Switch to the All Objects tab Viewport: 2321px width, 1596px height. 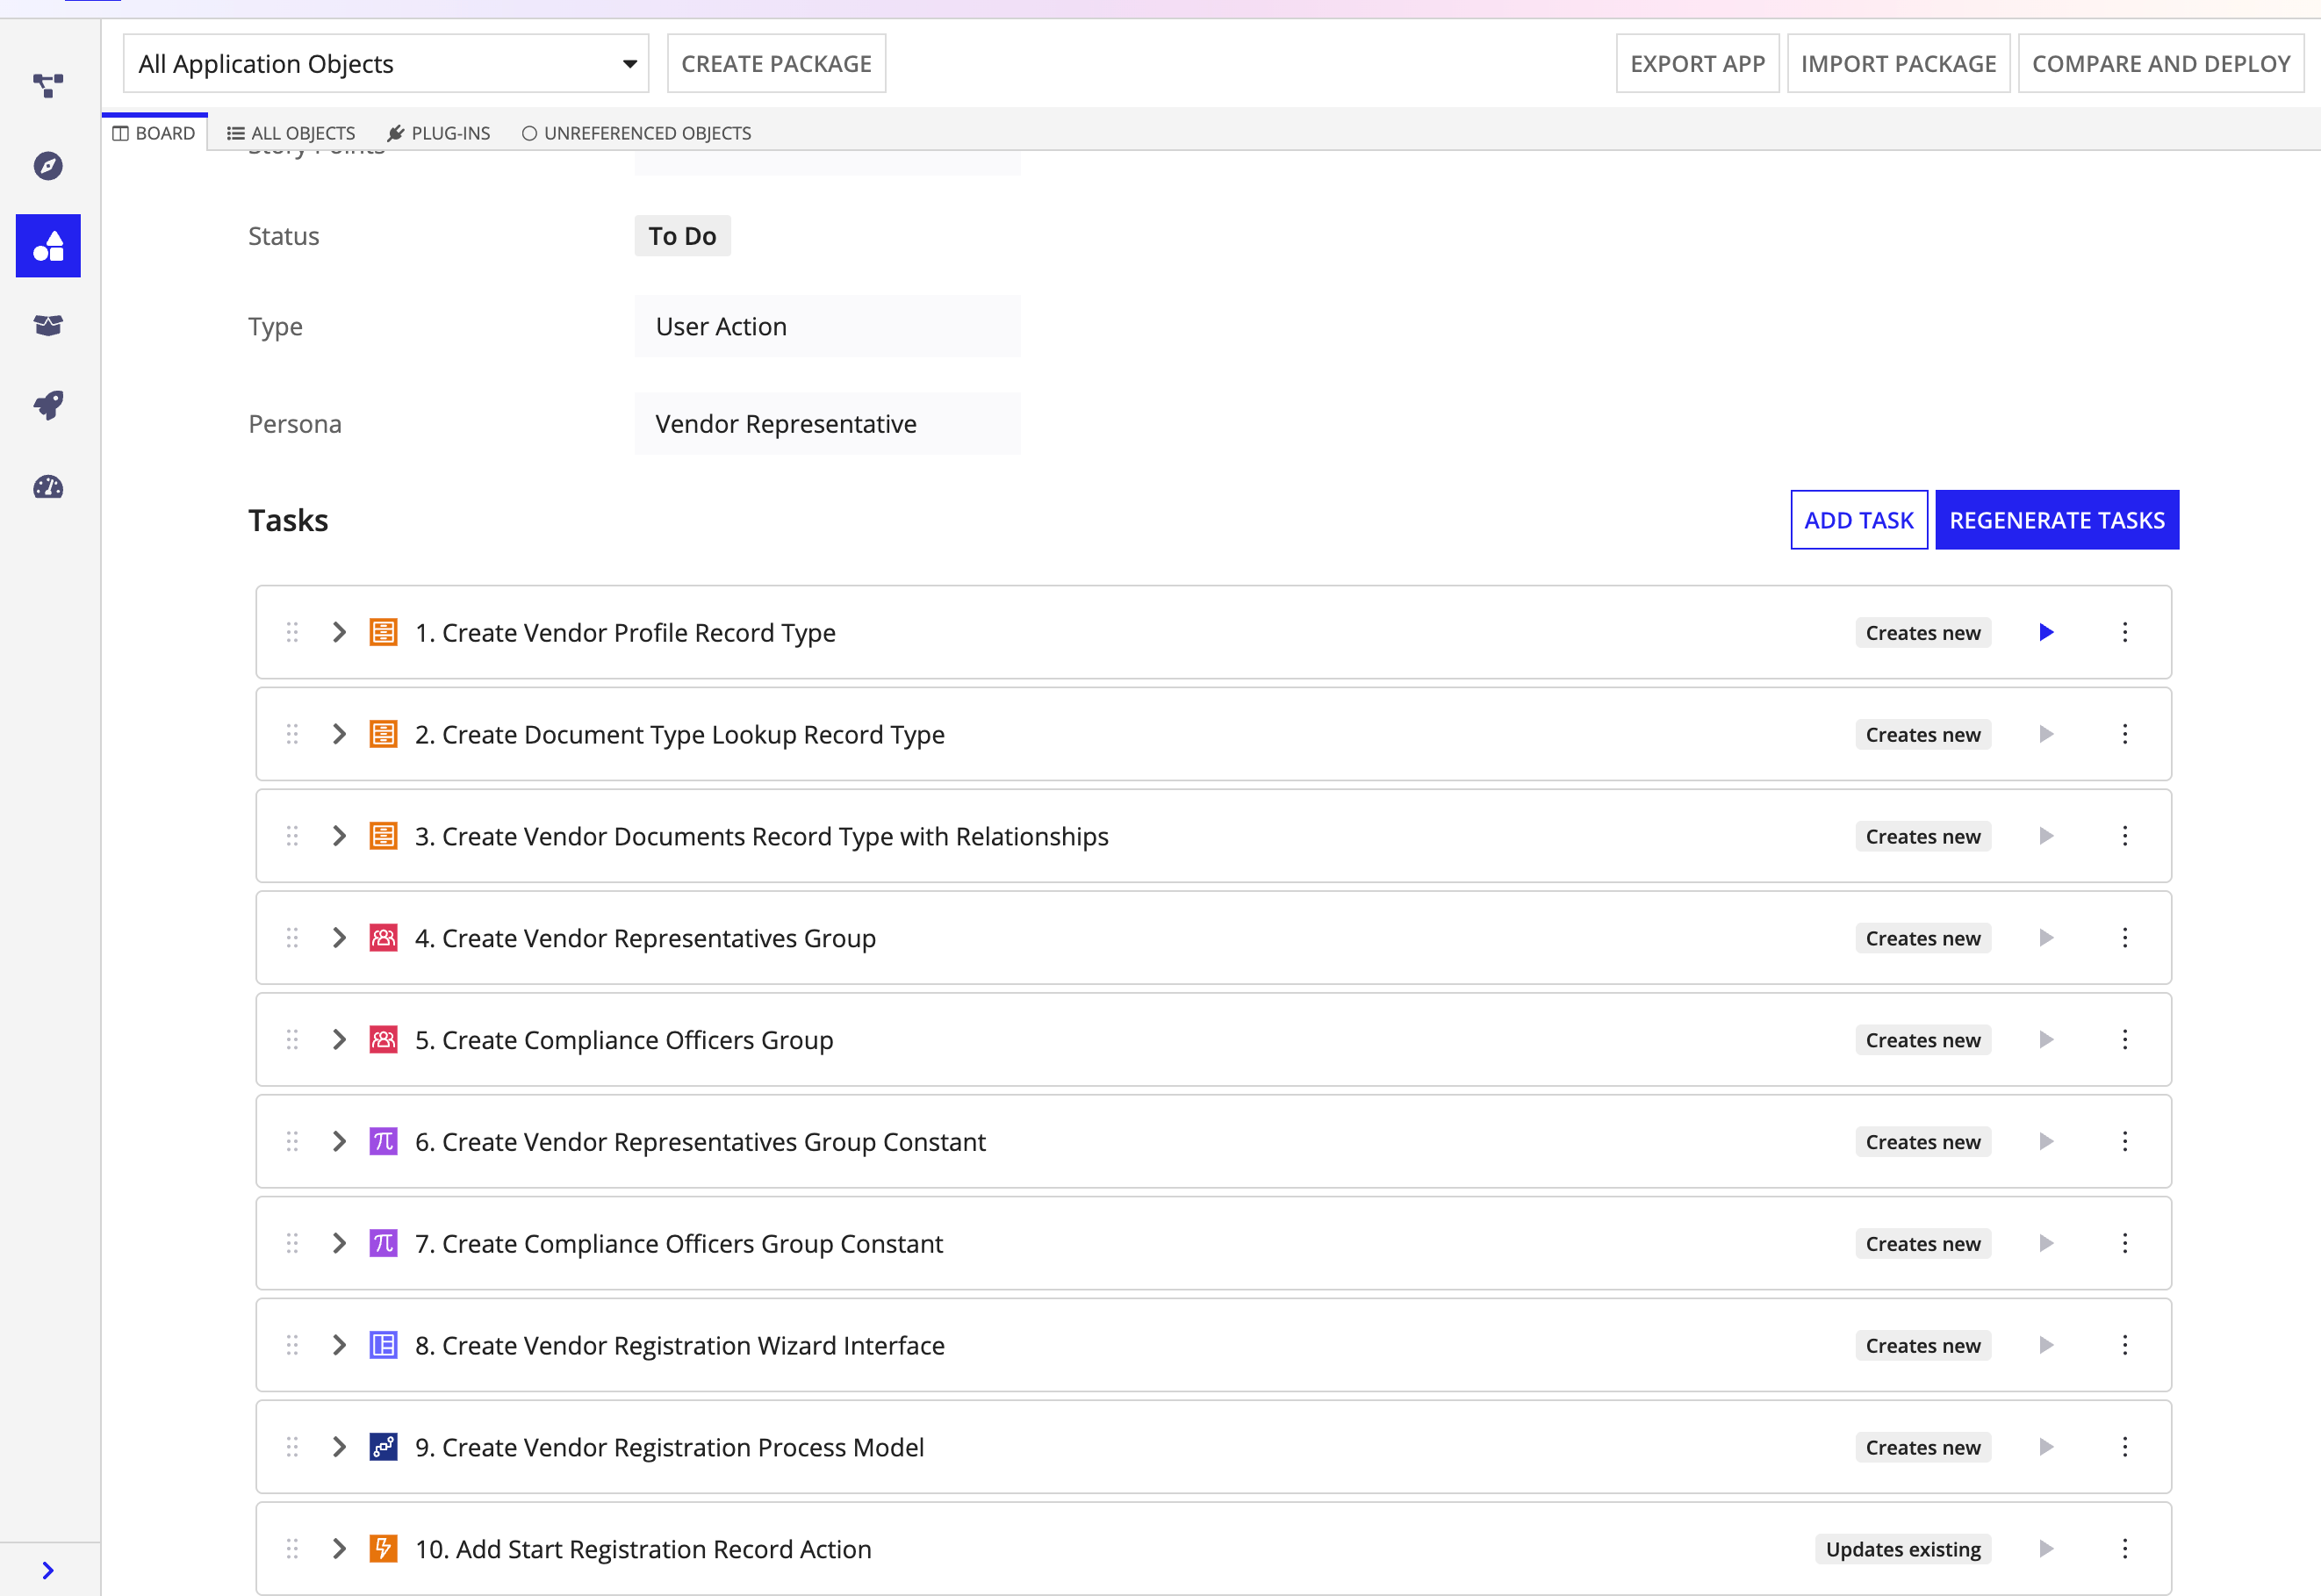pyautogui.click(x=291, y=133)
